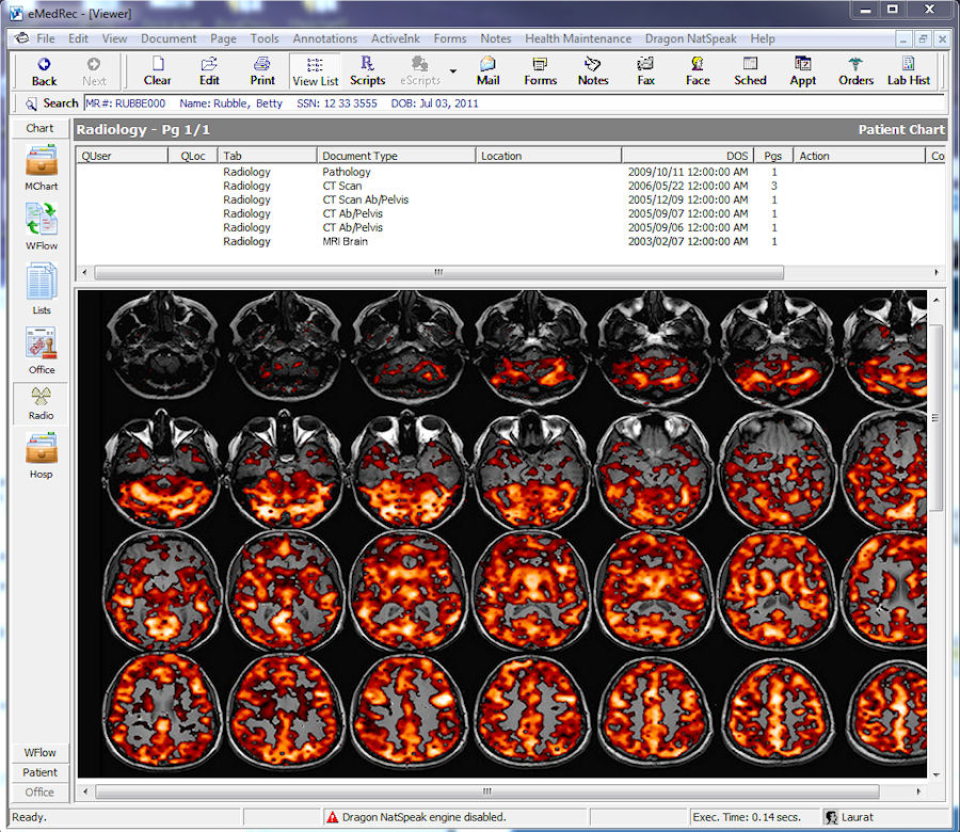The width and height of the screenshot is (960, 832).
Task: Click the Search button
Action: [52, 103]
